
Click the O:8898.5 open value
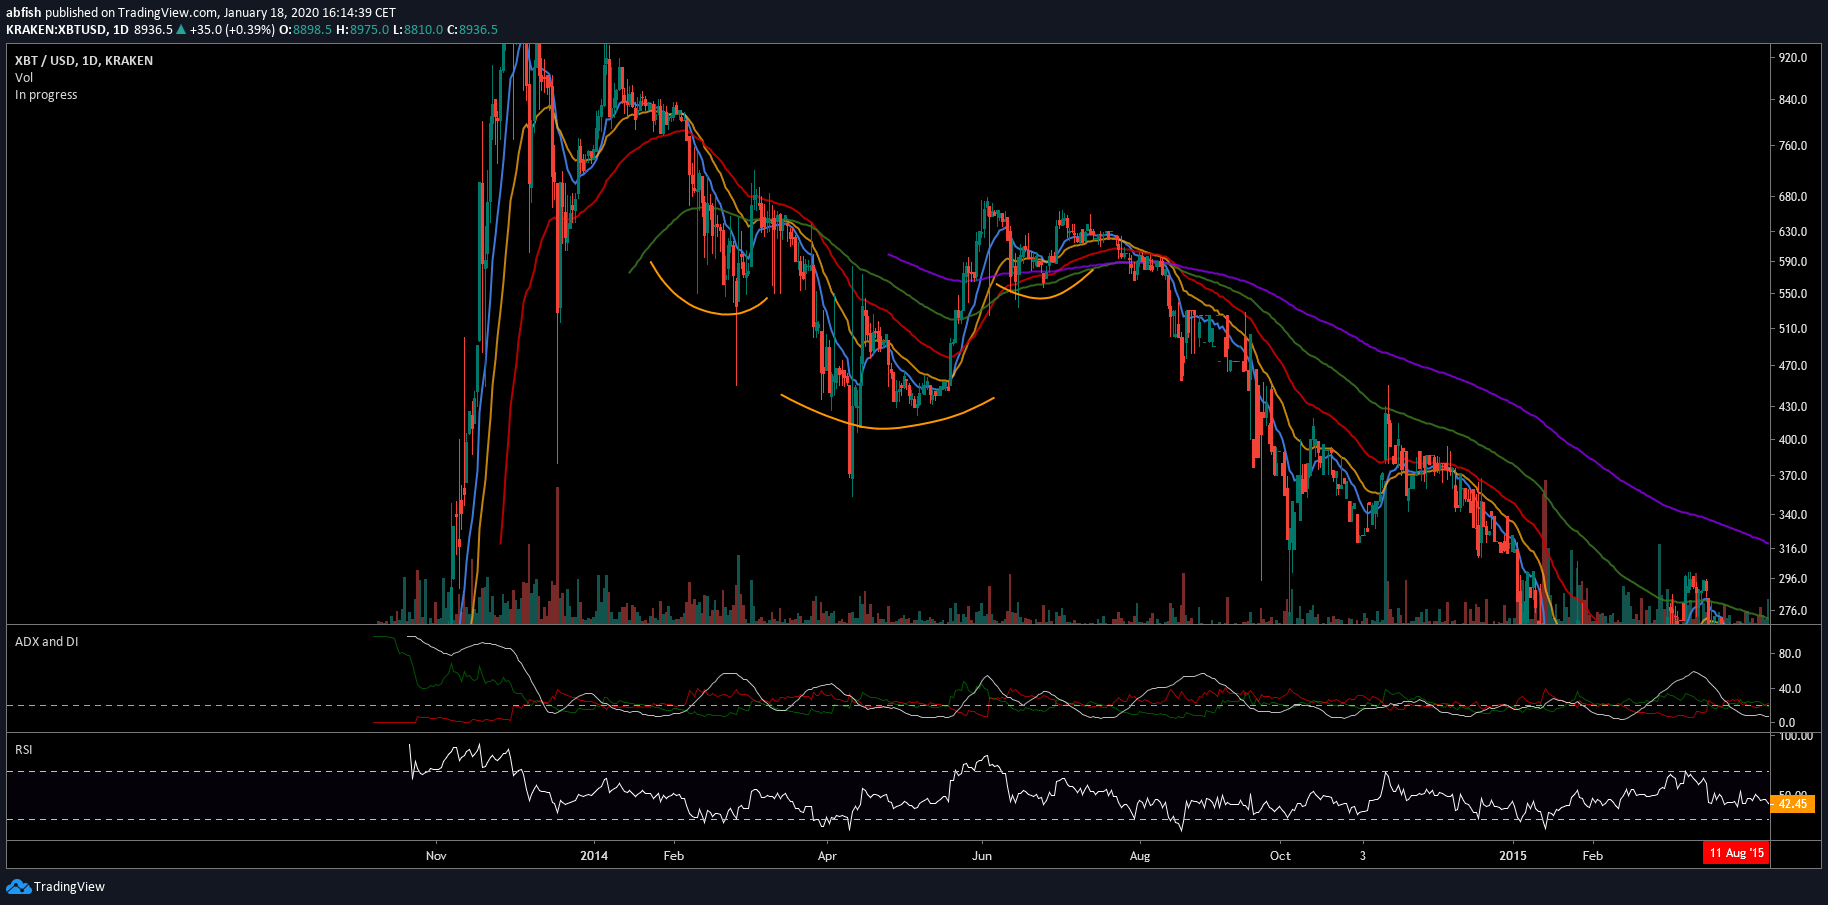pyautogui.click(x=305, y=30)
